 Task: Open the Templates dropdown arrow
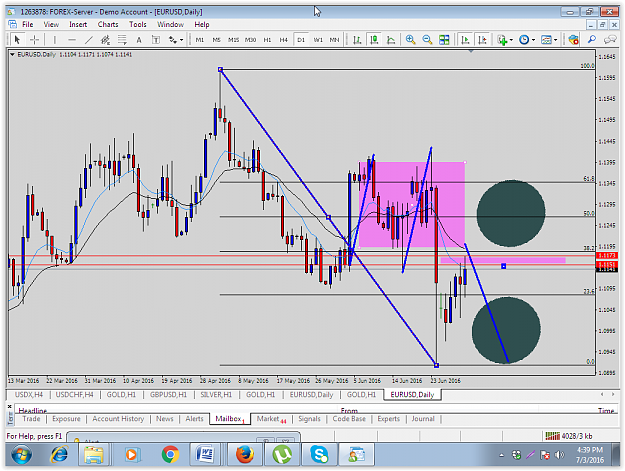(x=556, y=40)
